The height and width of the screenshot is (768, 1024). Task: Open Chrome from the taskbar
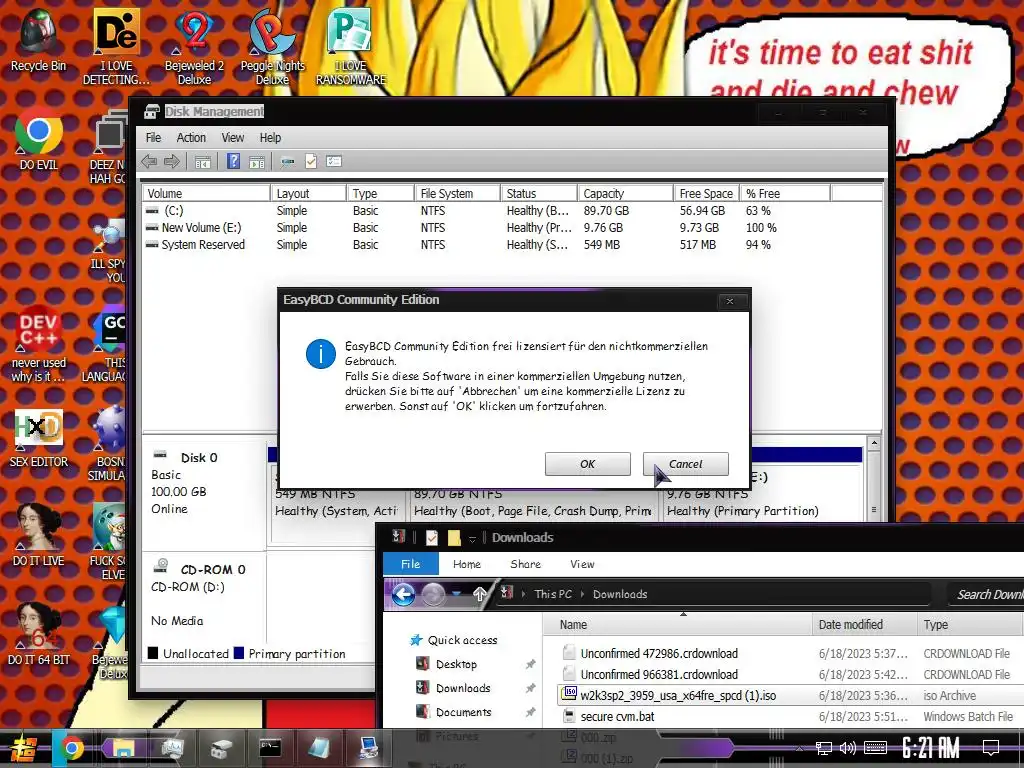(71, 748)
